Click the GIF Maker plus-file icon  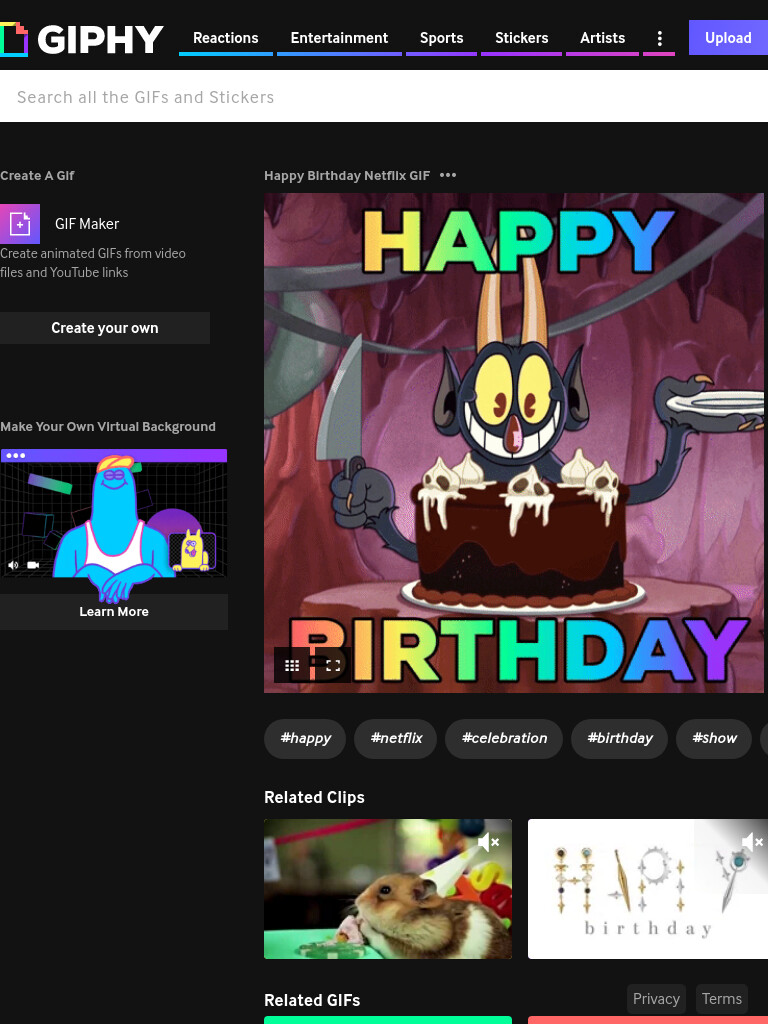click(20, 223)
